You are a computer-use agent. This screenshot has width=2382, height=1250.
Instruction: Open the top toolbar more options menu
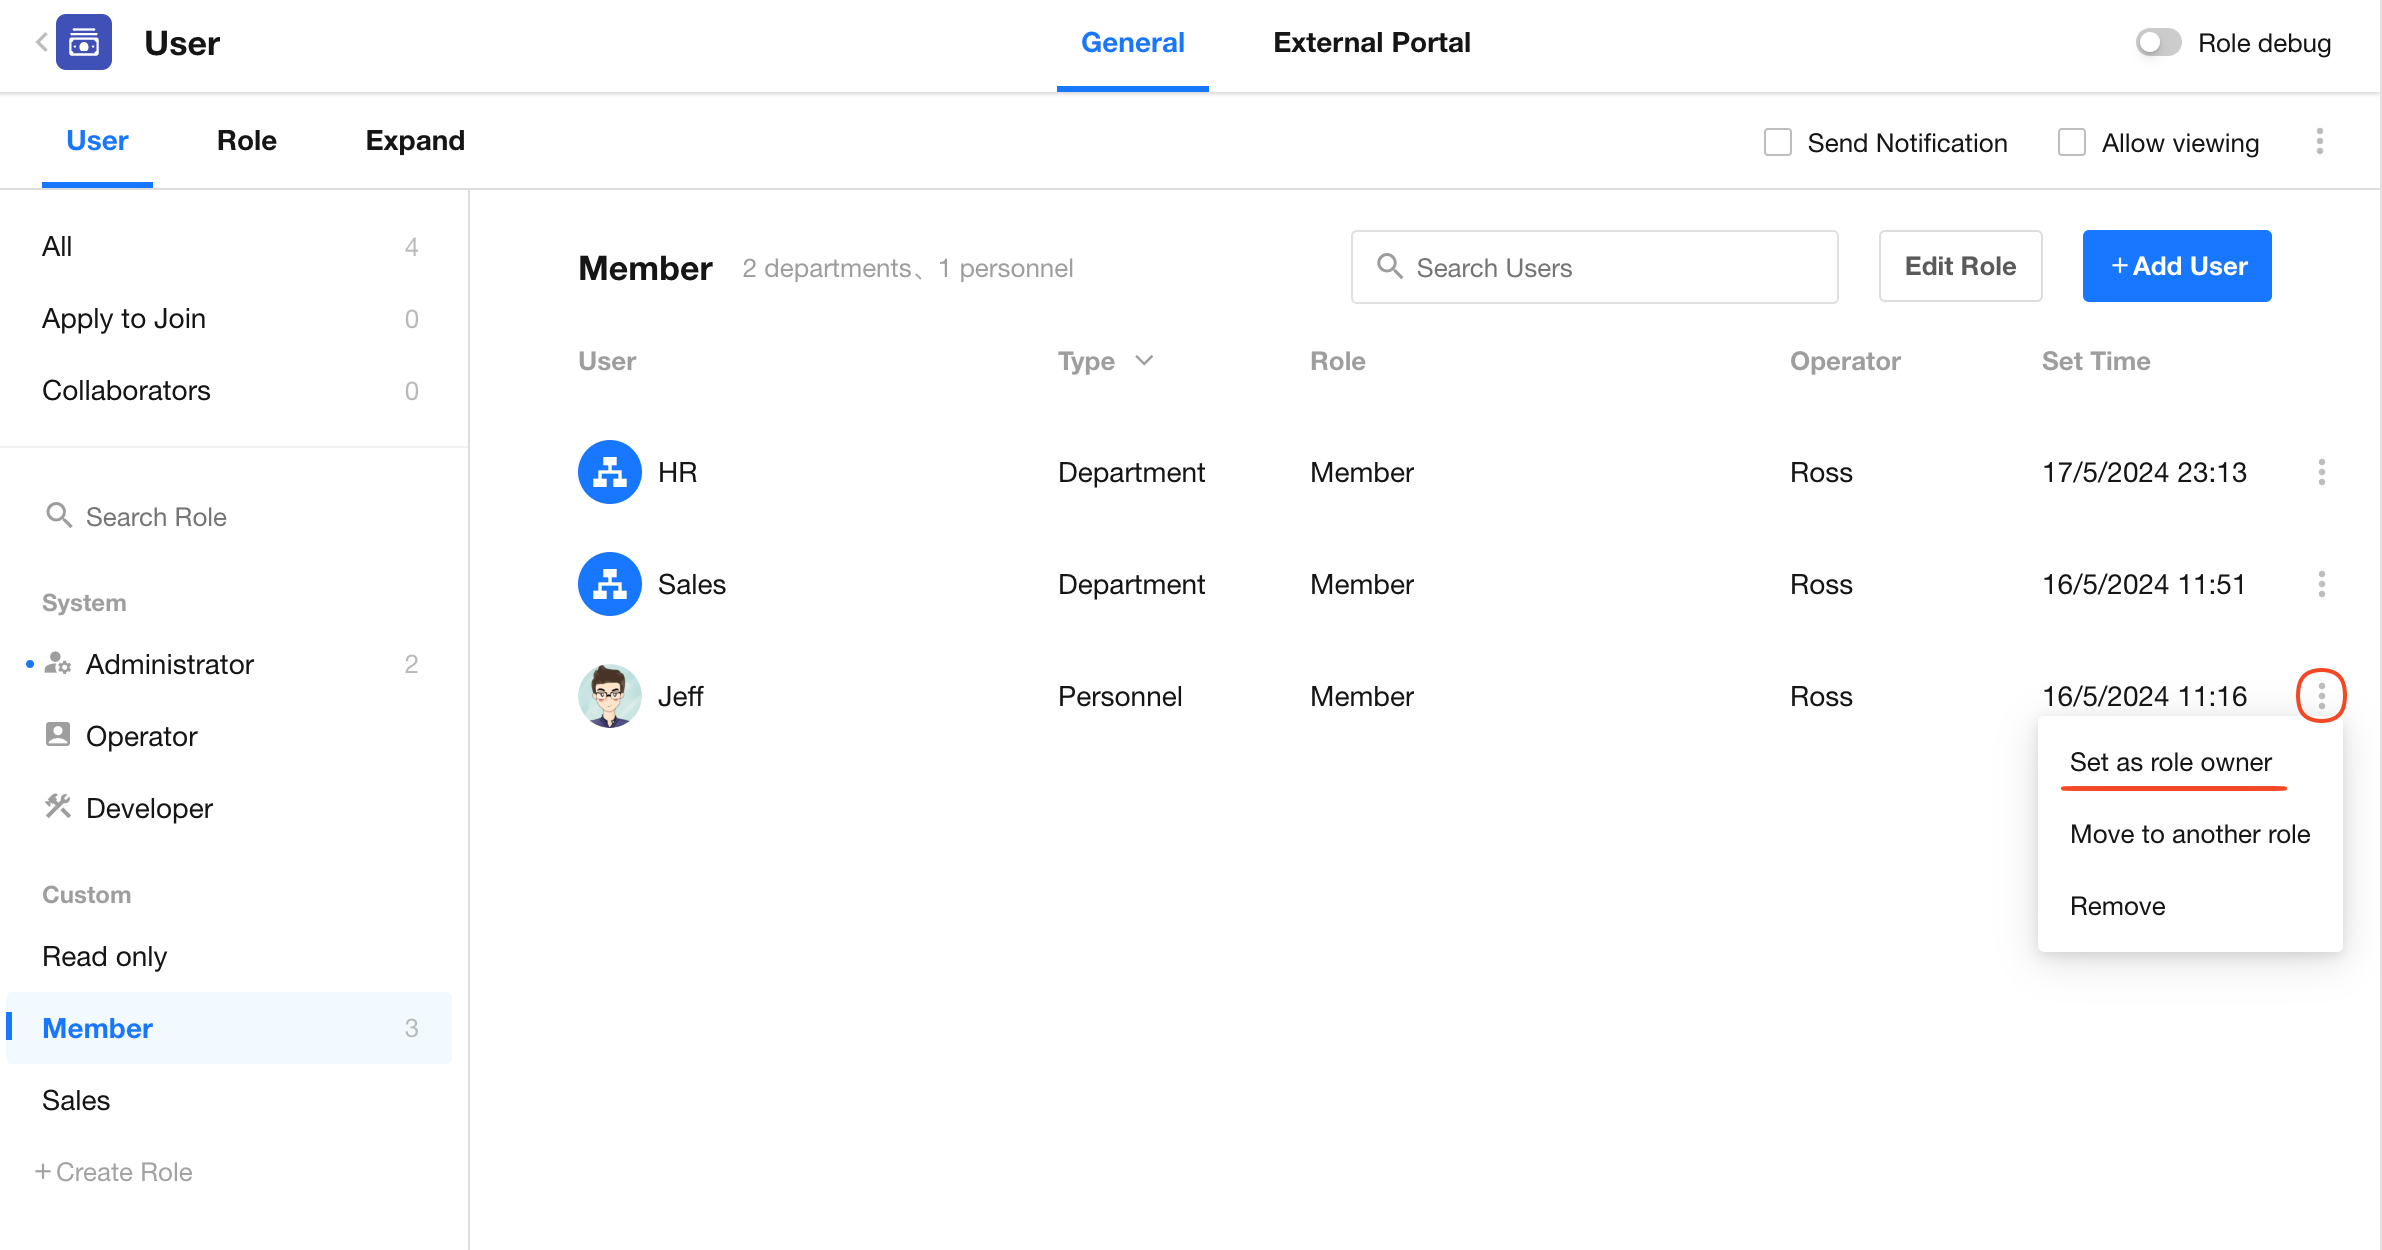[2319, 142]
